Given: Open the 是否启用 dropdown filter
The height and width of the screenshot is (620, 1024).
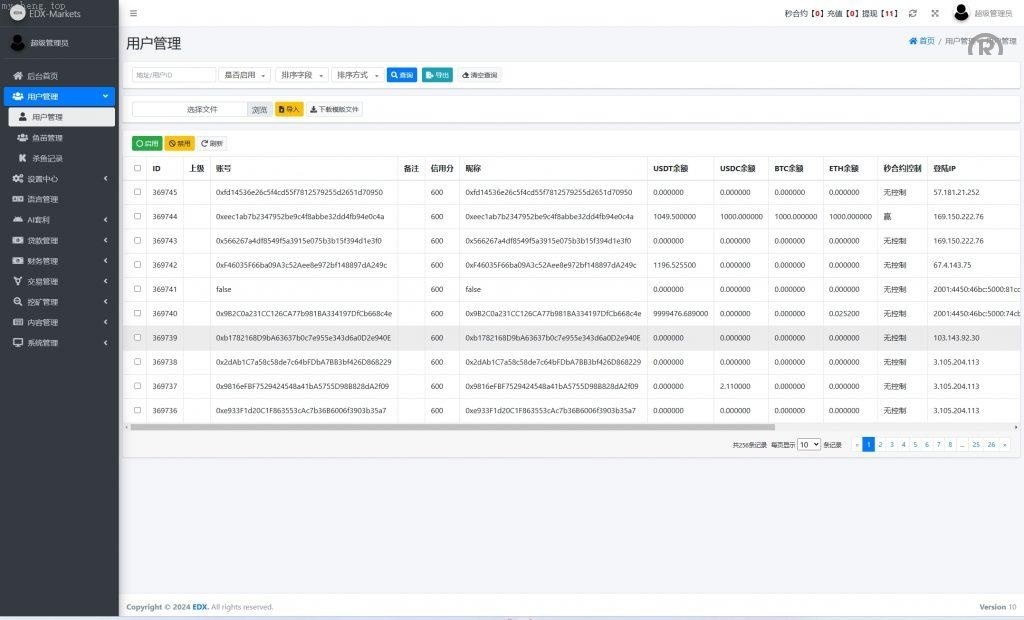Looking at the screenshot, I should [x=245, y=75].
